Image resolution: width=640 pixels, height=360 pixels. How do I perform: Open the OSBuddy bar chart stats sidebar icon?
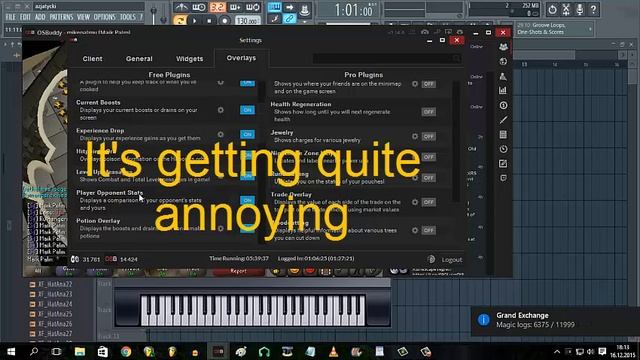coord(503,91)
